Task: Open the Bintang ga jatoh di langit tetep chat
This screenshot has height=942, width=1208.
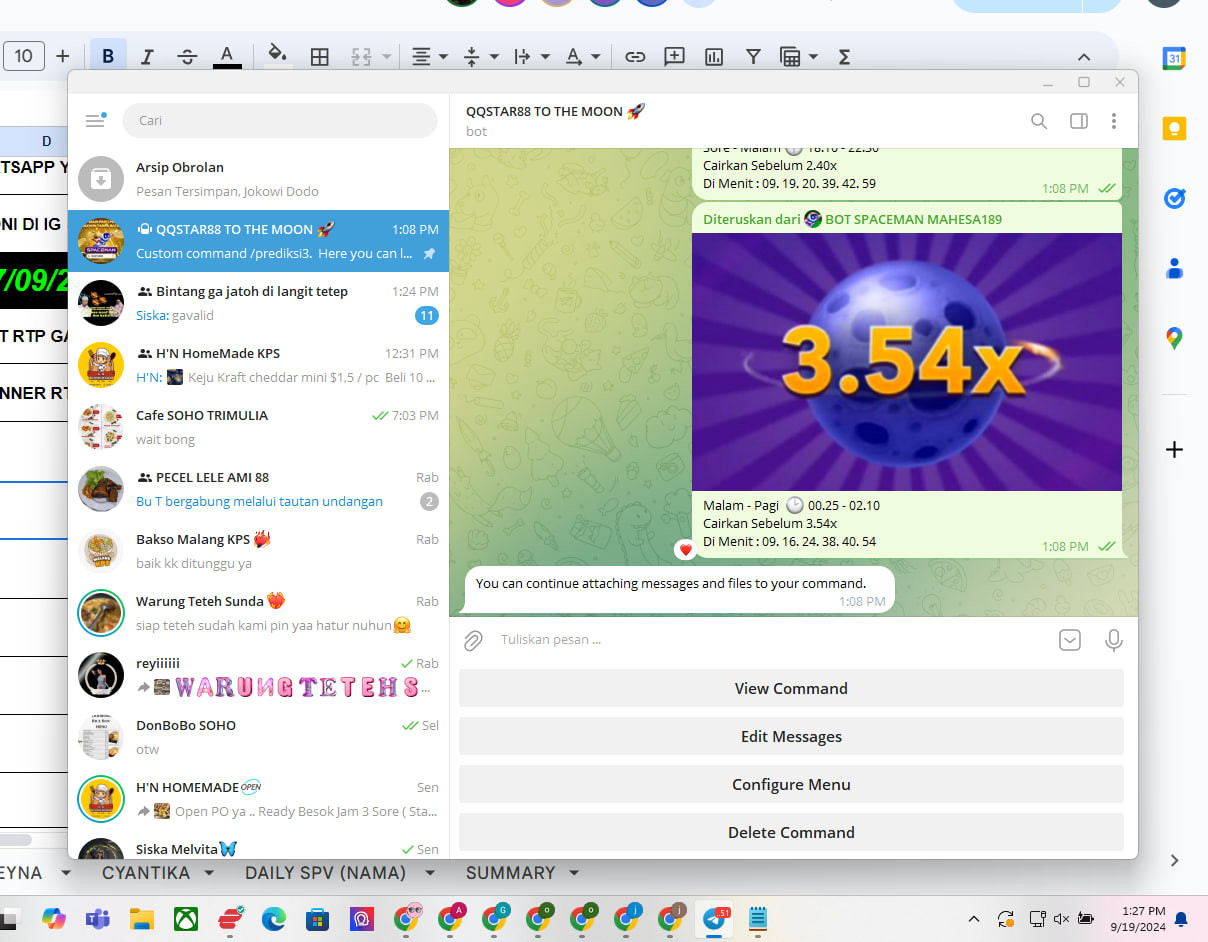Action: click(x=259, y=303)
